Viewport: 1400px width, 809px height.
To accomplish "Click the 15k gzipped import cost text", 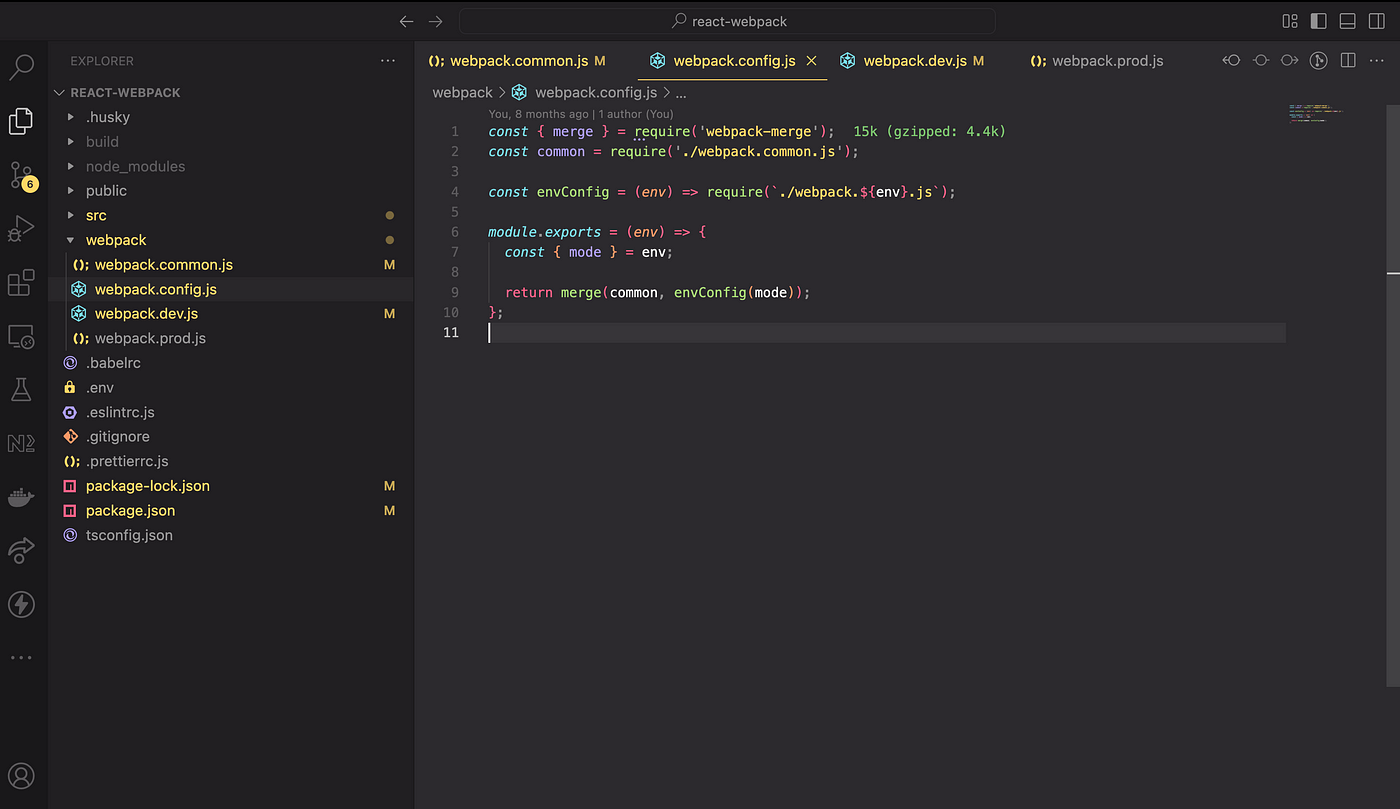I will point(929,131).
